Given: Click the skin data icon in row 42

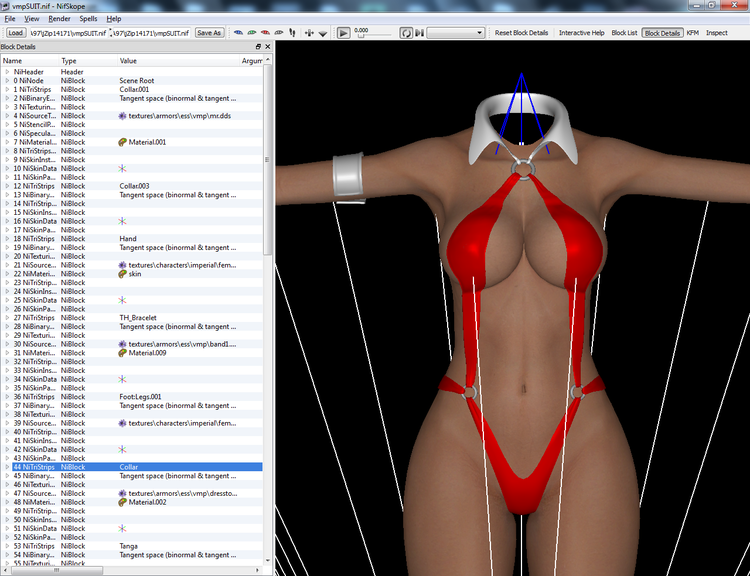Looking at the screenshot, I should click(122, 449).
